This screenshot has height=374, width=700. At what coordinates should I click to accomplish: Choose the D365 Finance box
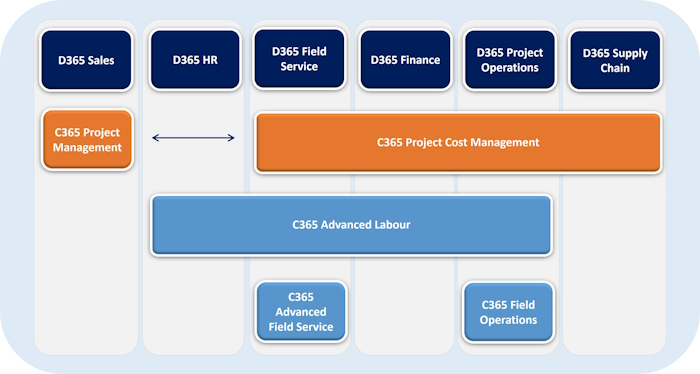405,59
